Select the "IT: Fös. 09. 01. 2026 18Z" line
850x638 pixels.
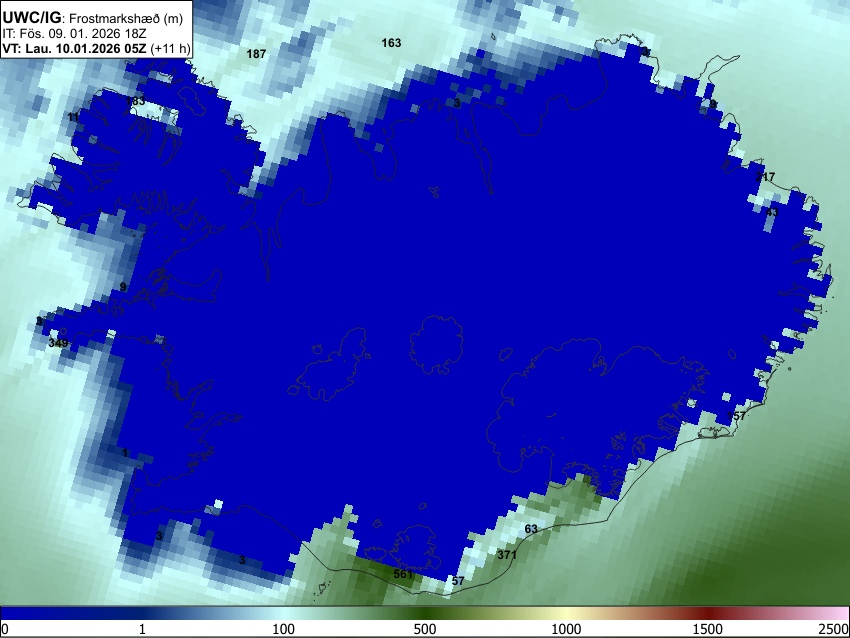point(74,34)
